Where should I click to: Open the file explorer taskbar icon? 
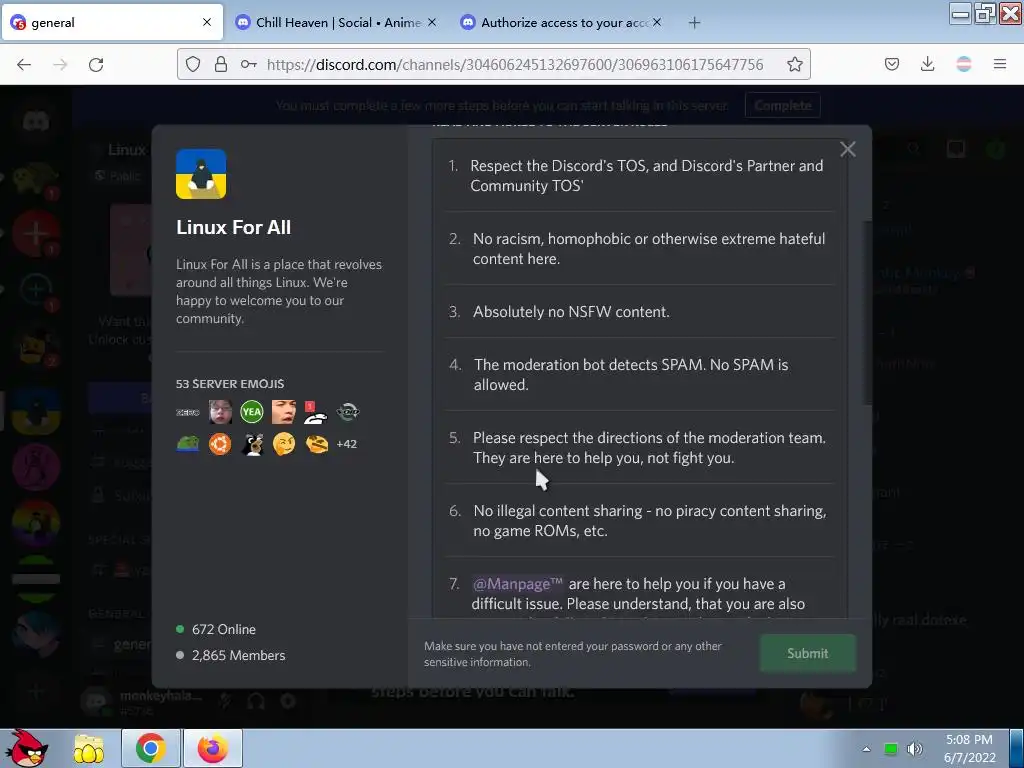point(88,748)
